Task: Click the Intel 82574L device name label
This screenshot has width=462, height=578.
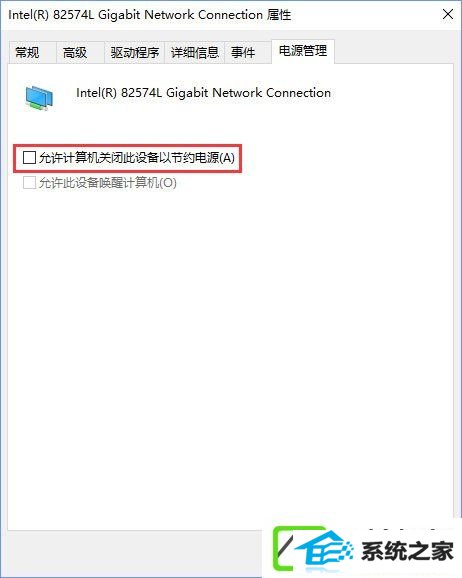Action: click(x=203, y=93)
